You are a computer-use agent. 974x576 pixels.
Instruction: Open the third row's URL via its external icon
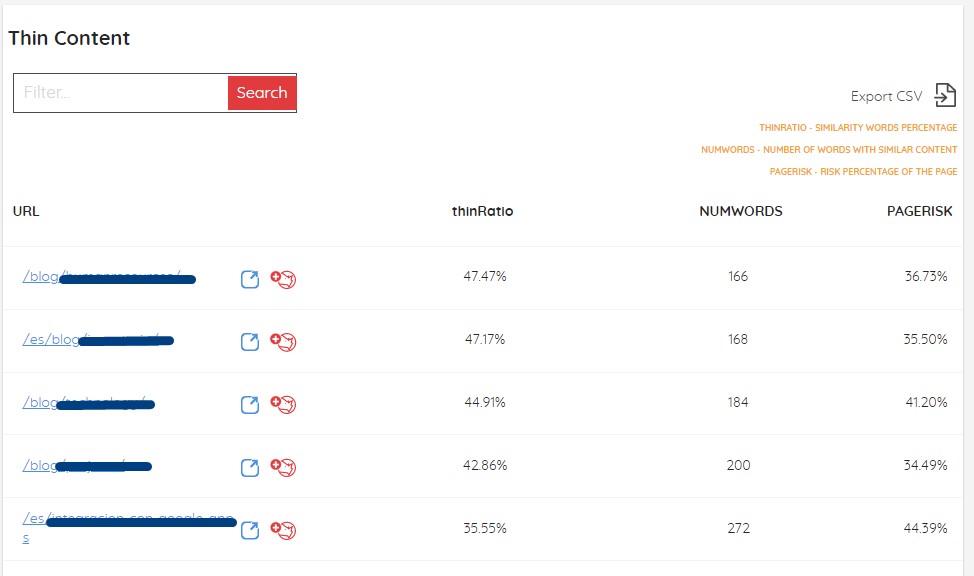tap(249, 404)
